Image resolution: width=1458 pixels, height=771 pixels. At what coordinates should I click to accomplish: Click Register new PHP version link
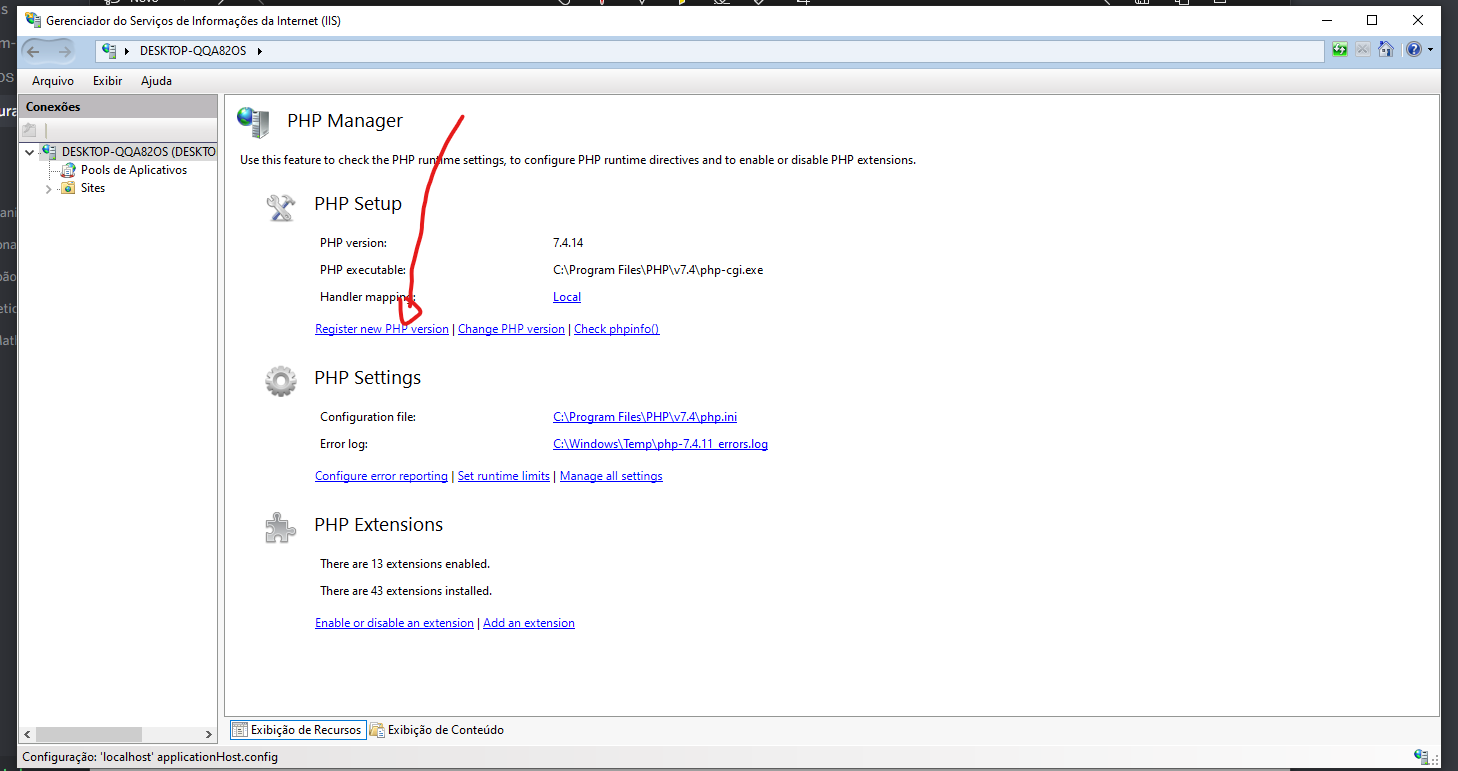coord(381,329)
